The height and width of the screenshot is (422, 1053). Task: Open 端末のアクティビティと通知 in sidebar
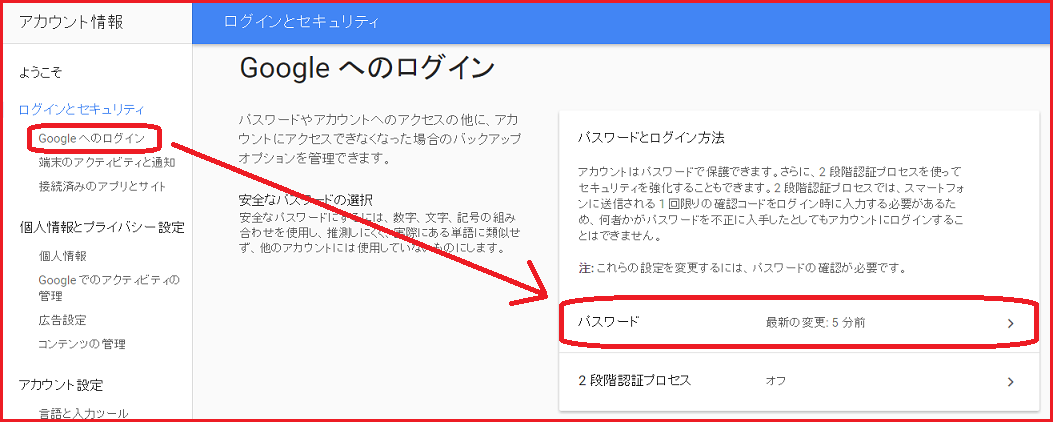click(x=107, y=162)
